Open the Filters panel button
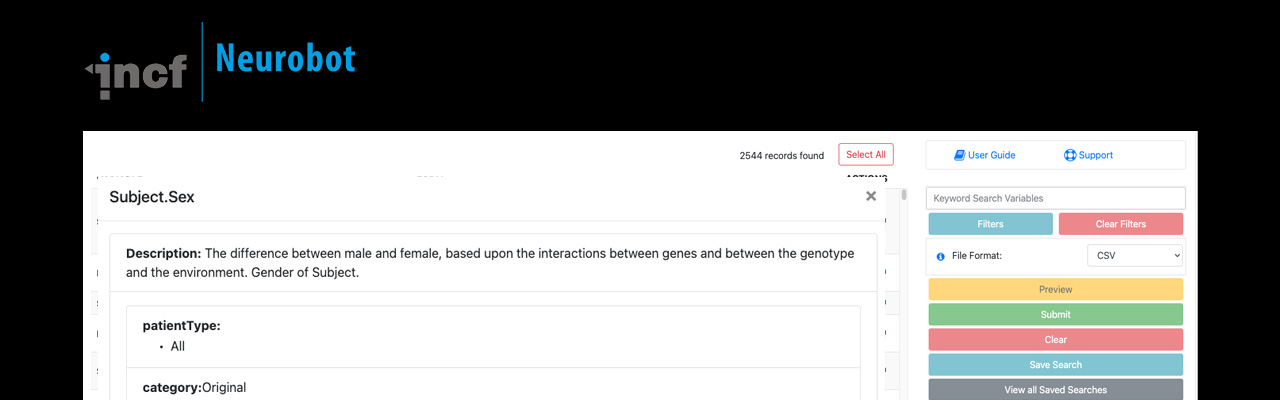Screen dimensions: 1280x400 990,224
